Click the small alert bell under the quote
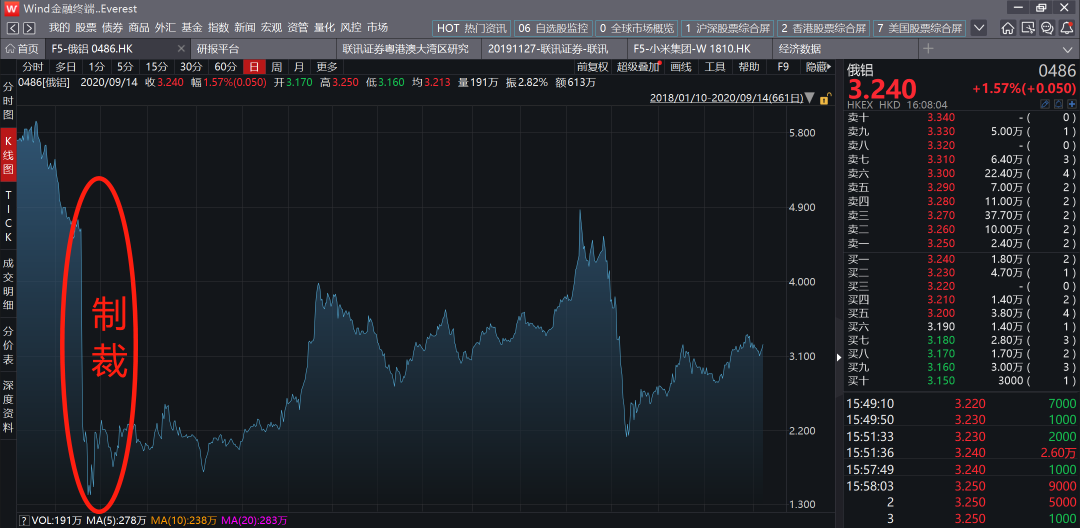The width and height of the screenshot is (1080, 528). coord(1058,104)
